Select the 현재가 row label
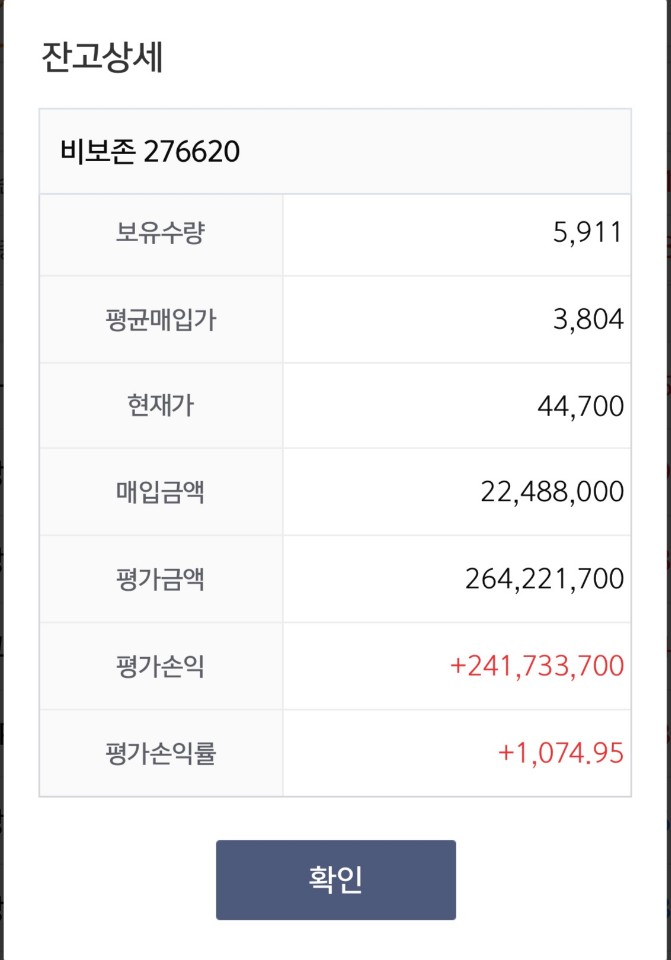Image resolution: width=671 pixels, height=960 pixels. click(160, 405)
